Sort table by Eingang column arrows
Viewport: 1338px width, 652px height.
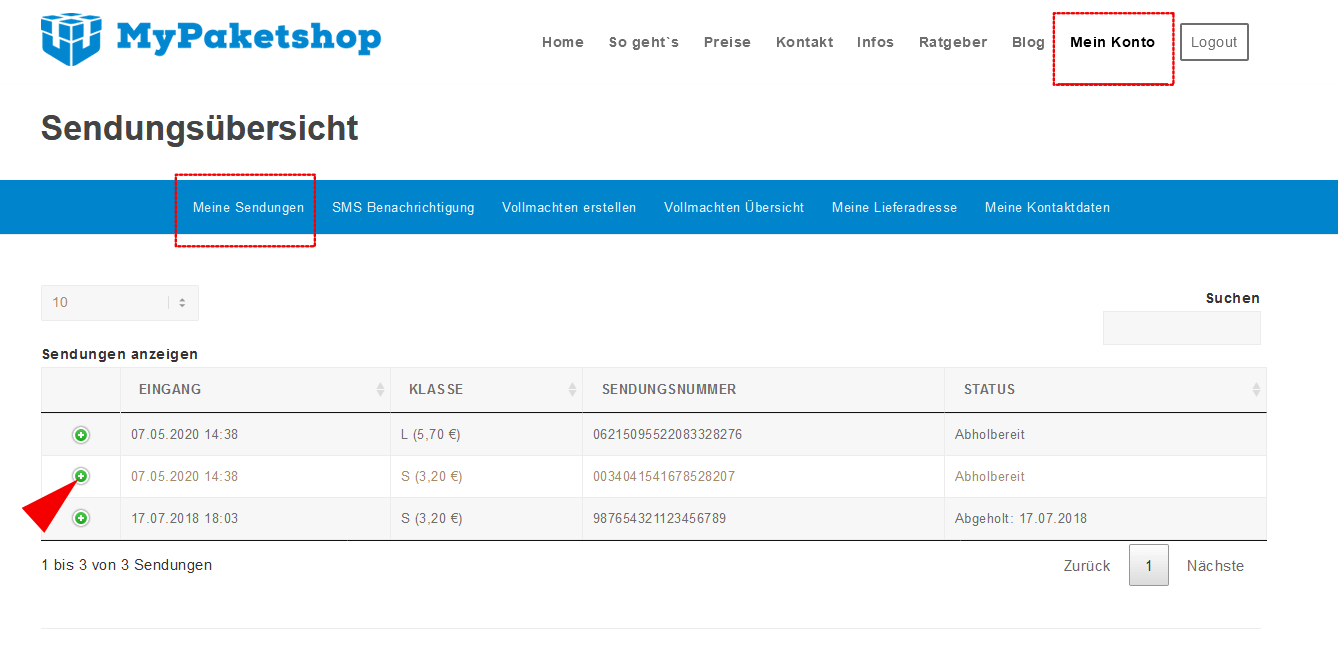tap(380, 390)
